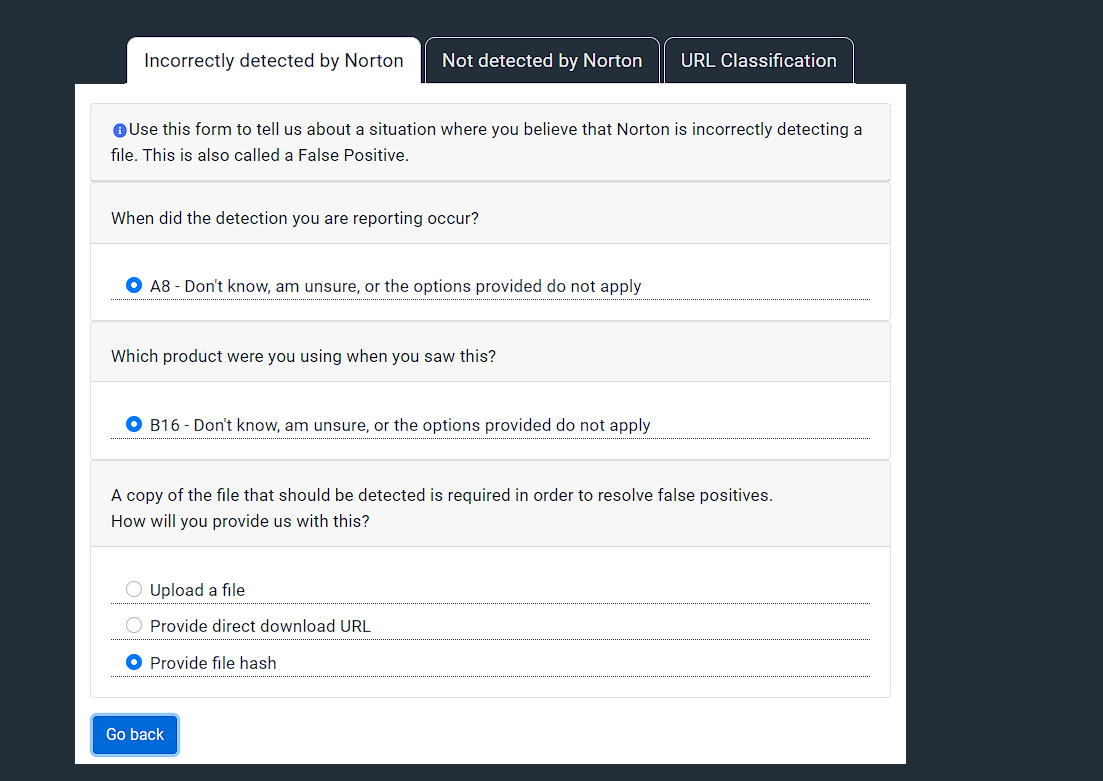Select the Provide file hash radio button
Viewport: 1103px width, 781px height.
click(134, 662)
